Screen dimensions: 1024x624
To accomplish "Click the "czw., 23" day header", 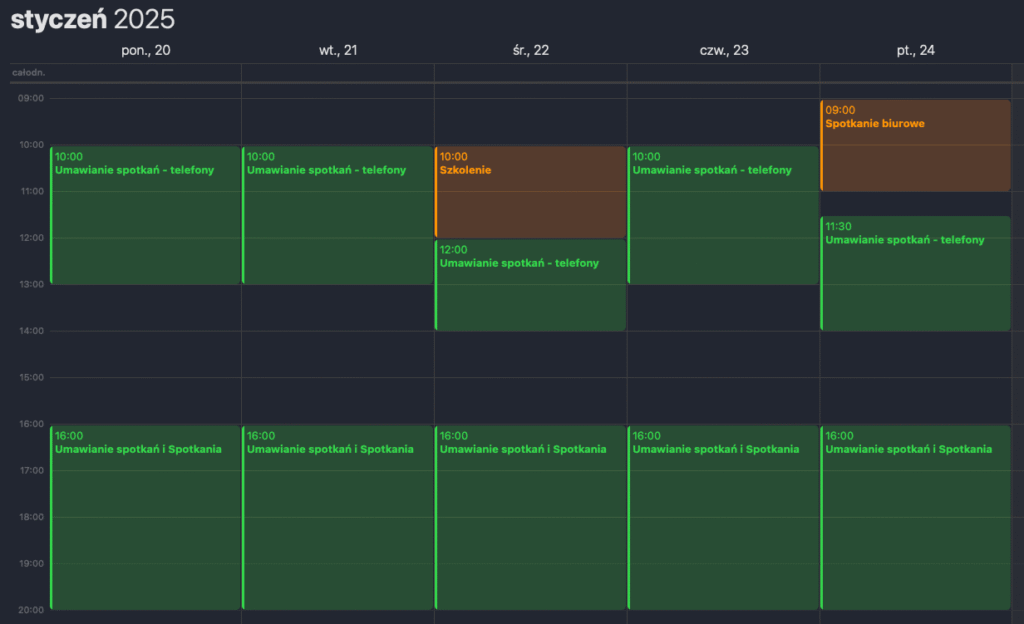I will coord(724,50).
